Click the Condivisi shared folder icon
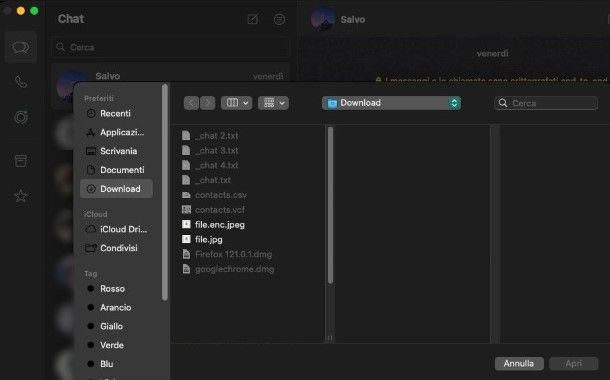This screenshot has width=610, height=380. (91, 248)
